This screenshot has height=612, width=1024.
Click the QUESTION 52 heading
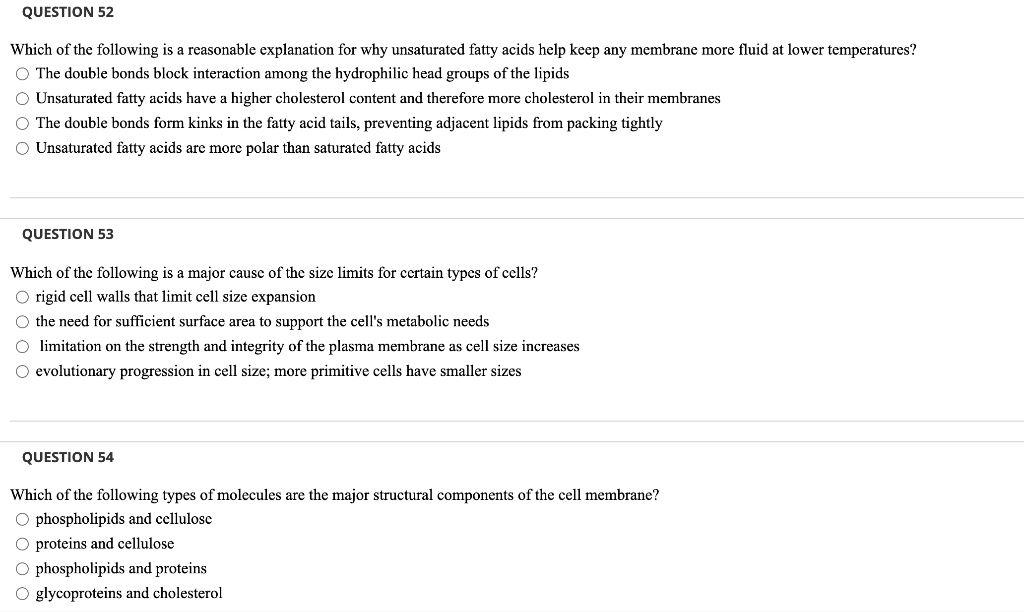(x=66, y=12)
